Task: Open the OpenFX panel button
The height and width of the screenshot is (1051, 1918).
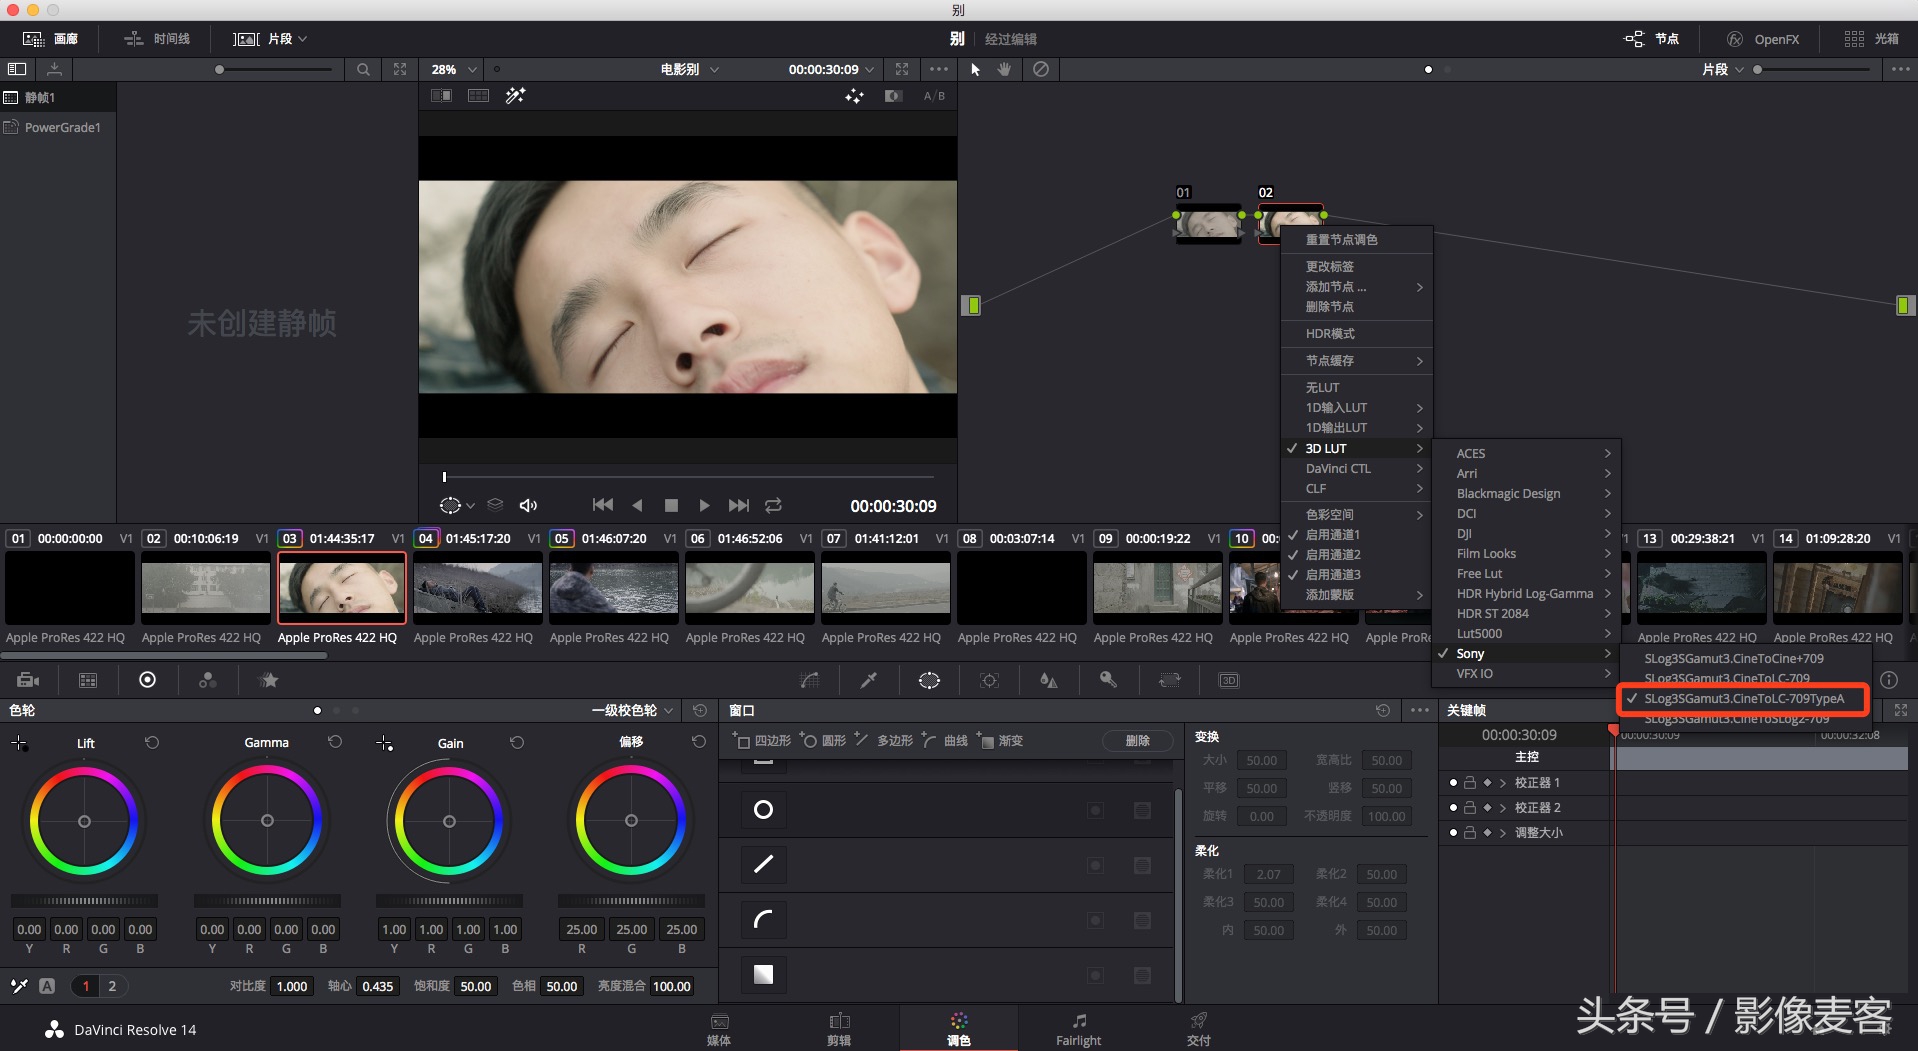Action: coord(1764,39)
